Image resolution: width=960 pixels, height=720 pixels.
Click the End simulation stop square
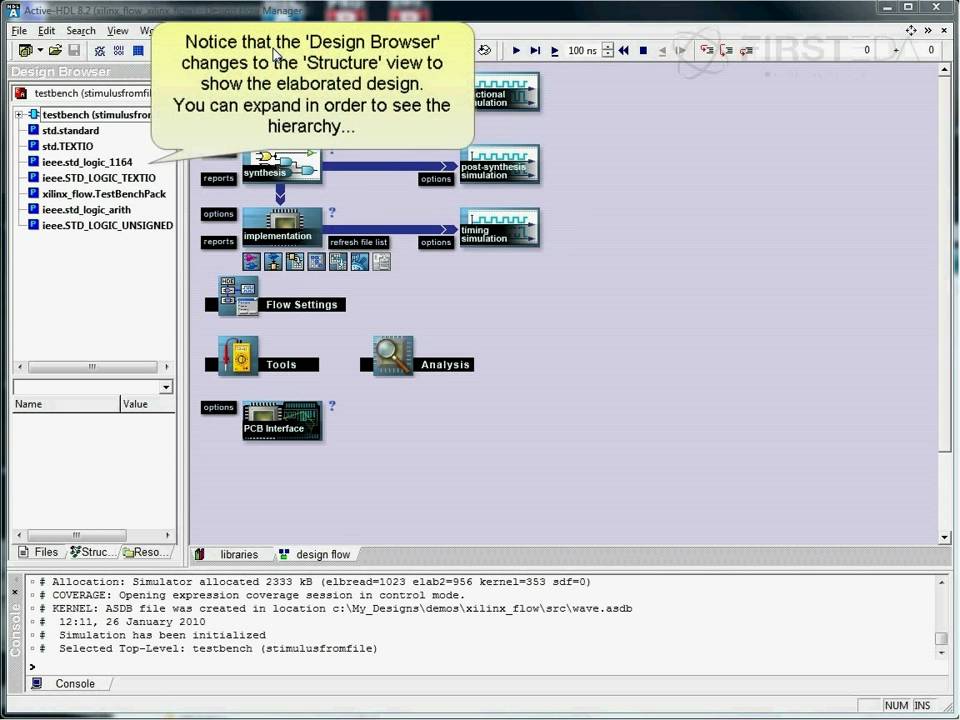[x=643, y=50]
